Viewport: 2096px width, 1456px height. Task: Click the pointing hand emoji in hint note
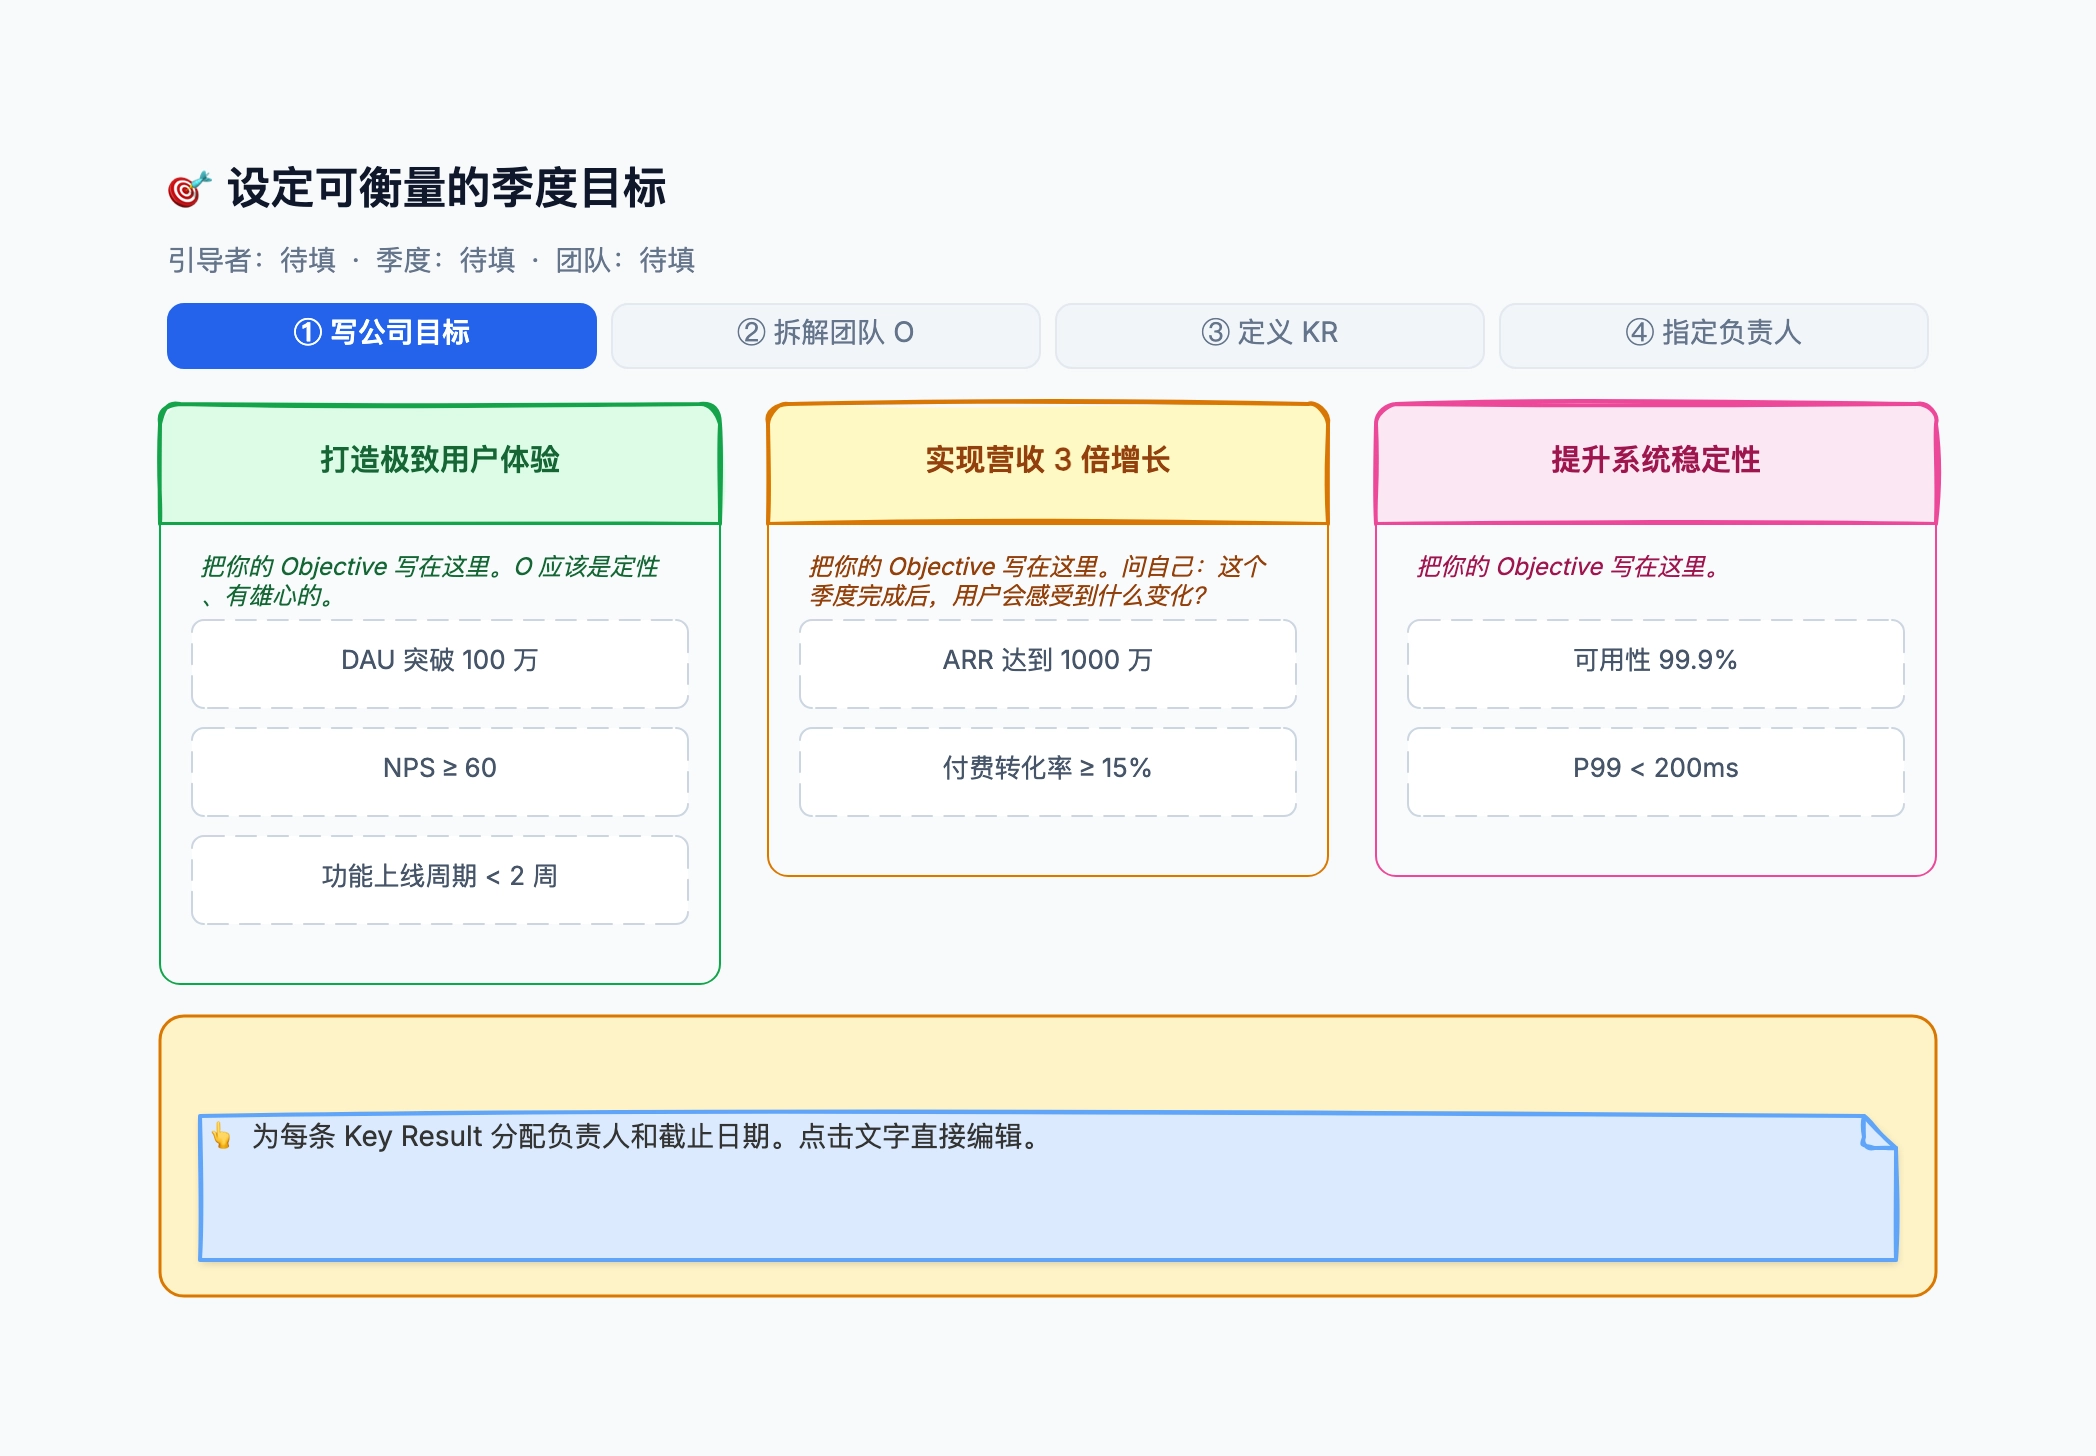(x=221, y=1137)
